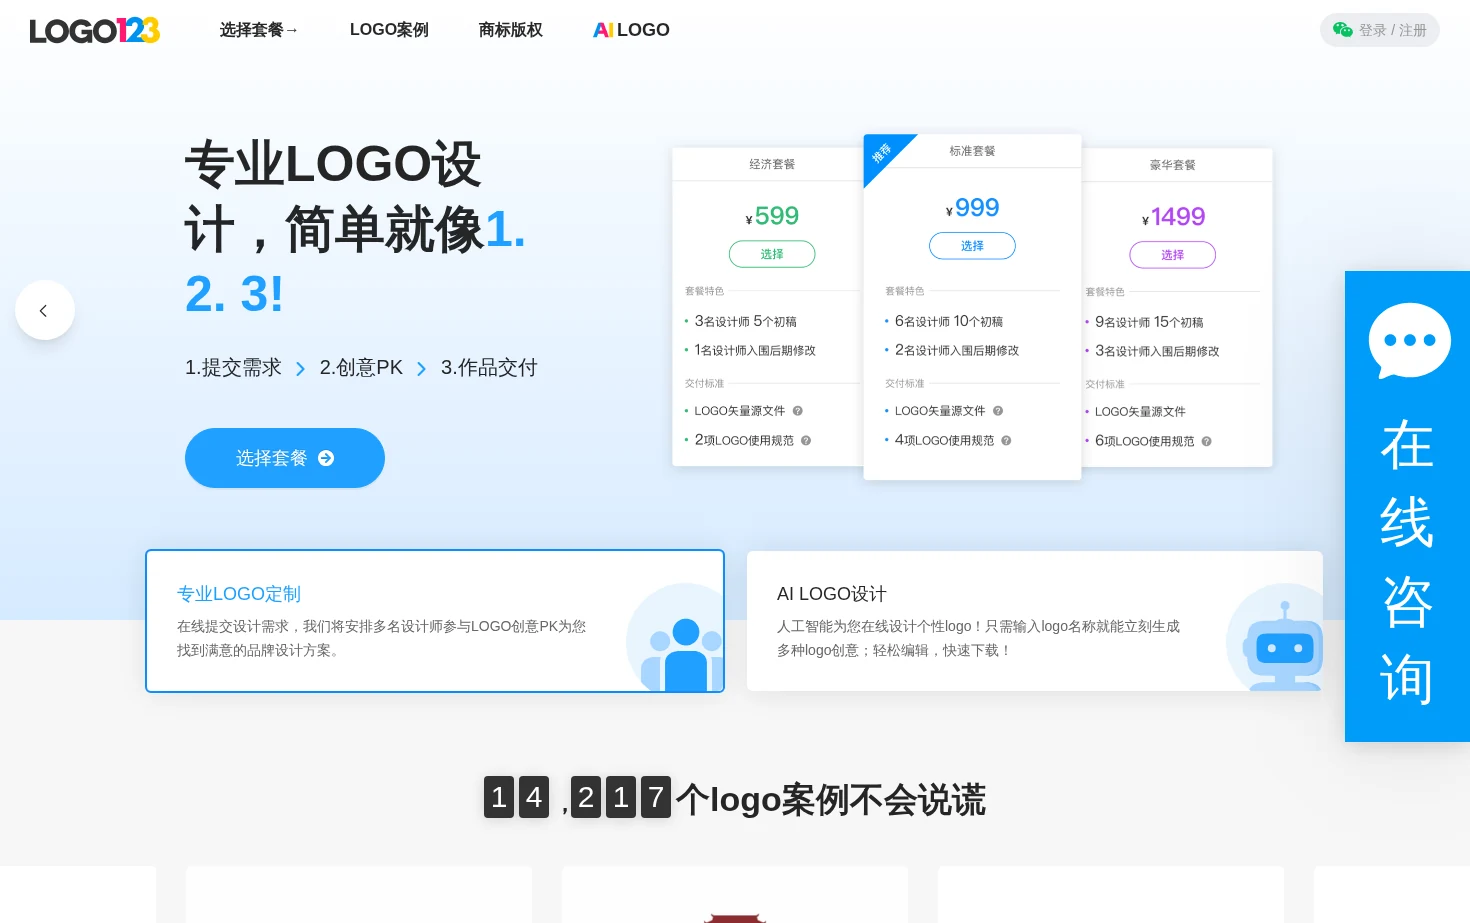Click step text 2.创意PK
Viewport: 1470px width, 923px height.
pyautogui.click(x=361, y=368)
